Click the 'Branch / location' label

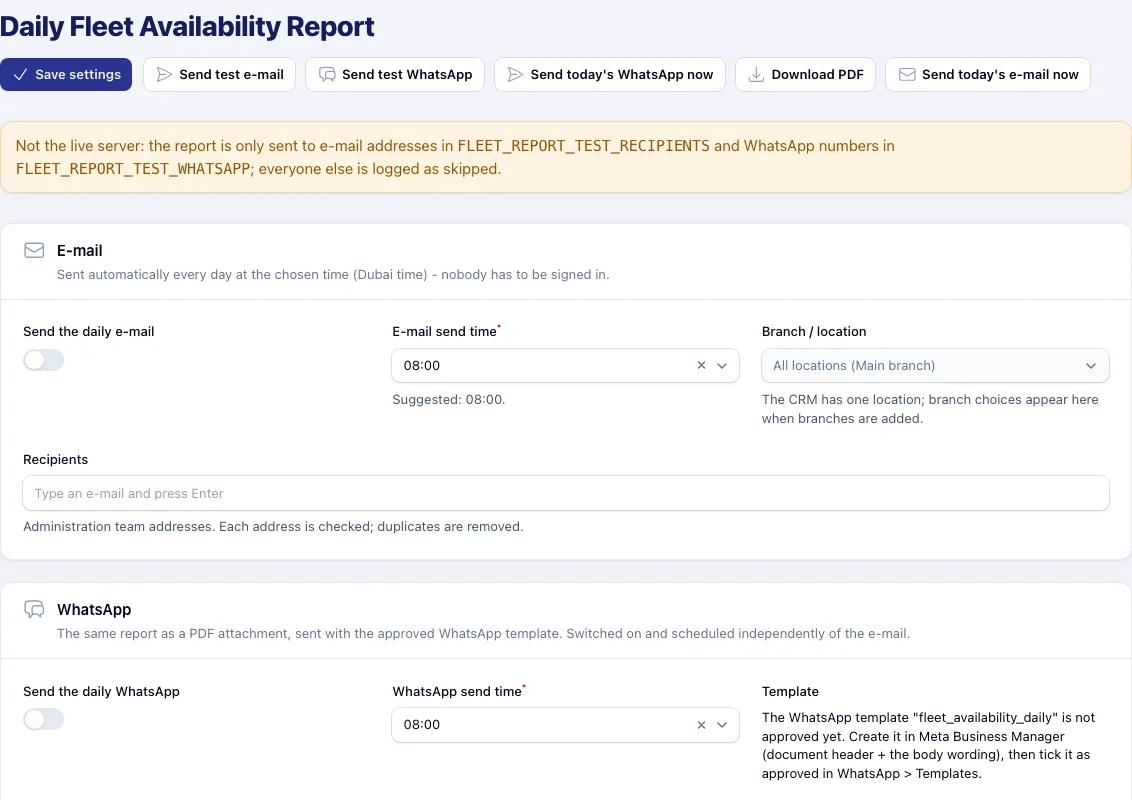tap(814, 331)
